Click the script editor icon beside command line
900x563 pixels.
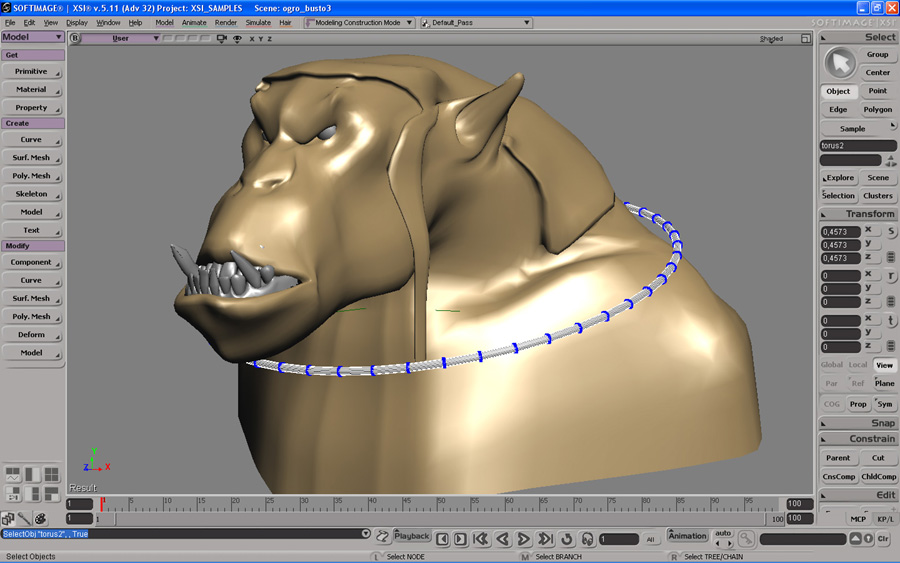pyautogui.click(x=382, y=537)
